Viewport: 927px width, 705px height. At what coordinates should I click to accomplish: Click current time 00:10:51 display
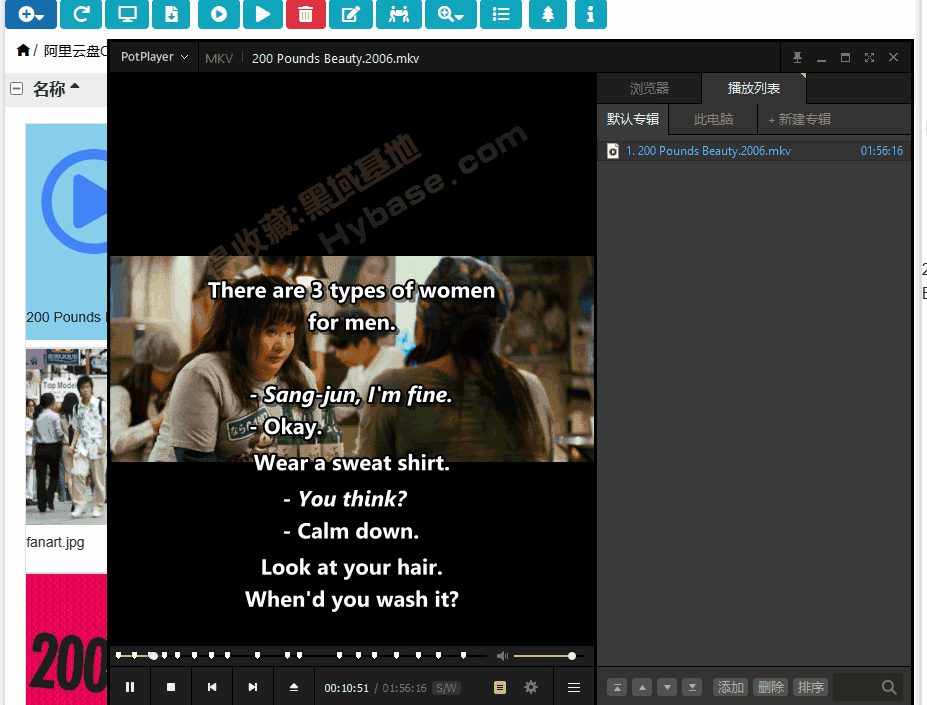point(346,688)
